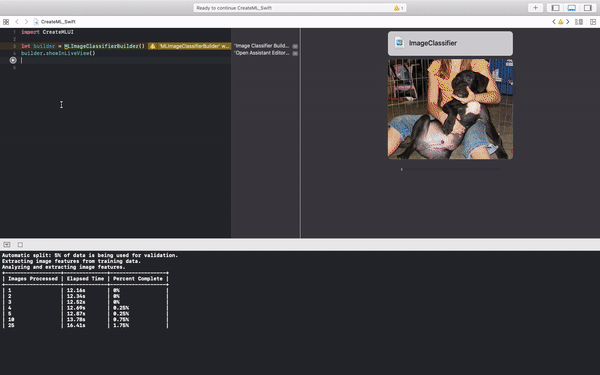Click builder.showInLiveView() on line 4

click(58, 53)
